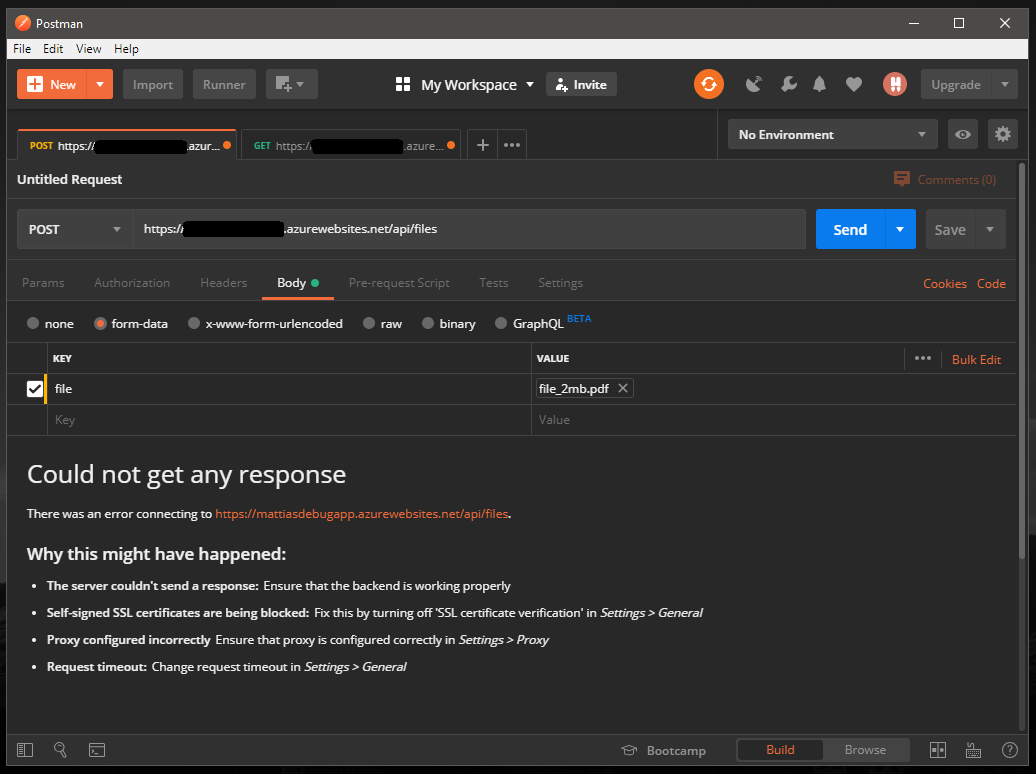Screen dimensions: 1036x774
Task: Expand the Upgrade dropdown arrow
Action: pyautogui.click(x=1004, y=85)
